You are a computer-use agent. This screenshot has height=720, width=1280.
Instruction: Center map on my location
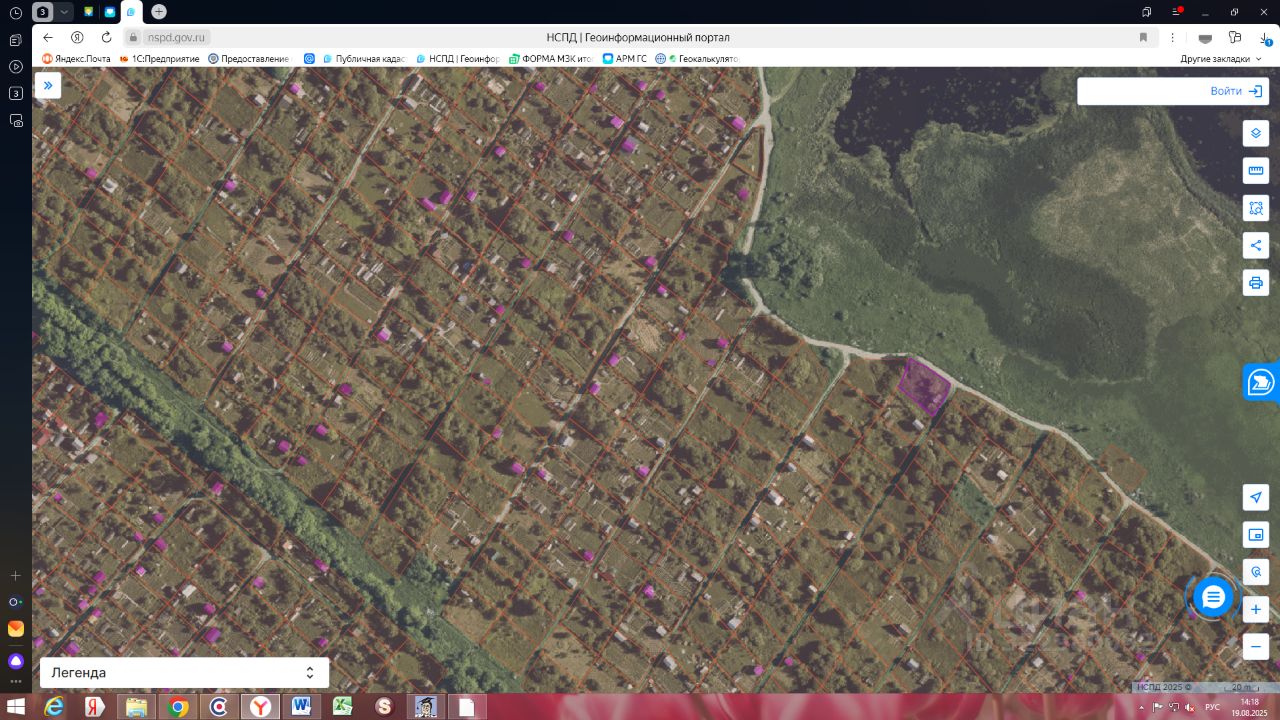(x=1256, y=498)
